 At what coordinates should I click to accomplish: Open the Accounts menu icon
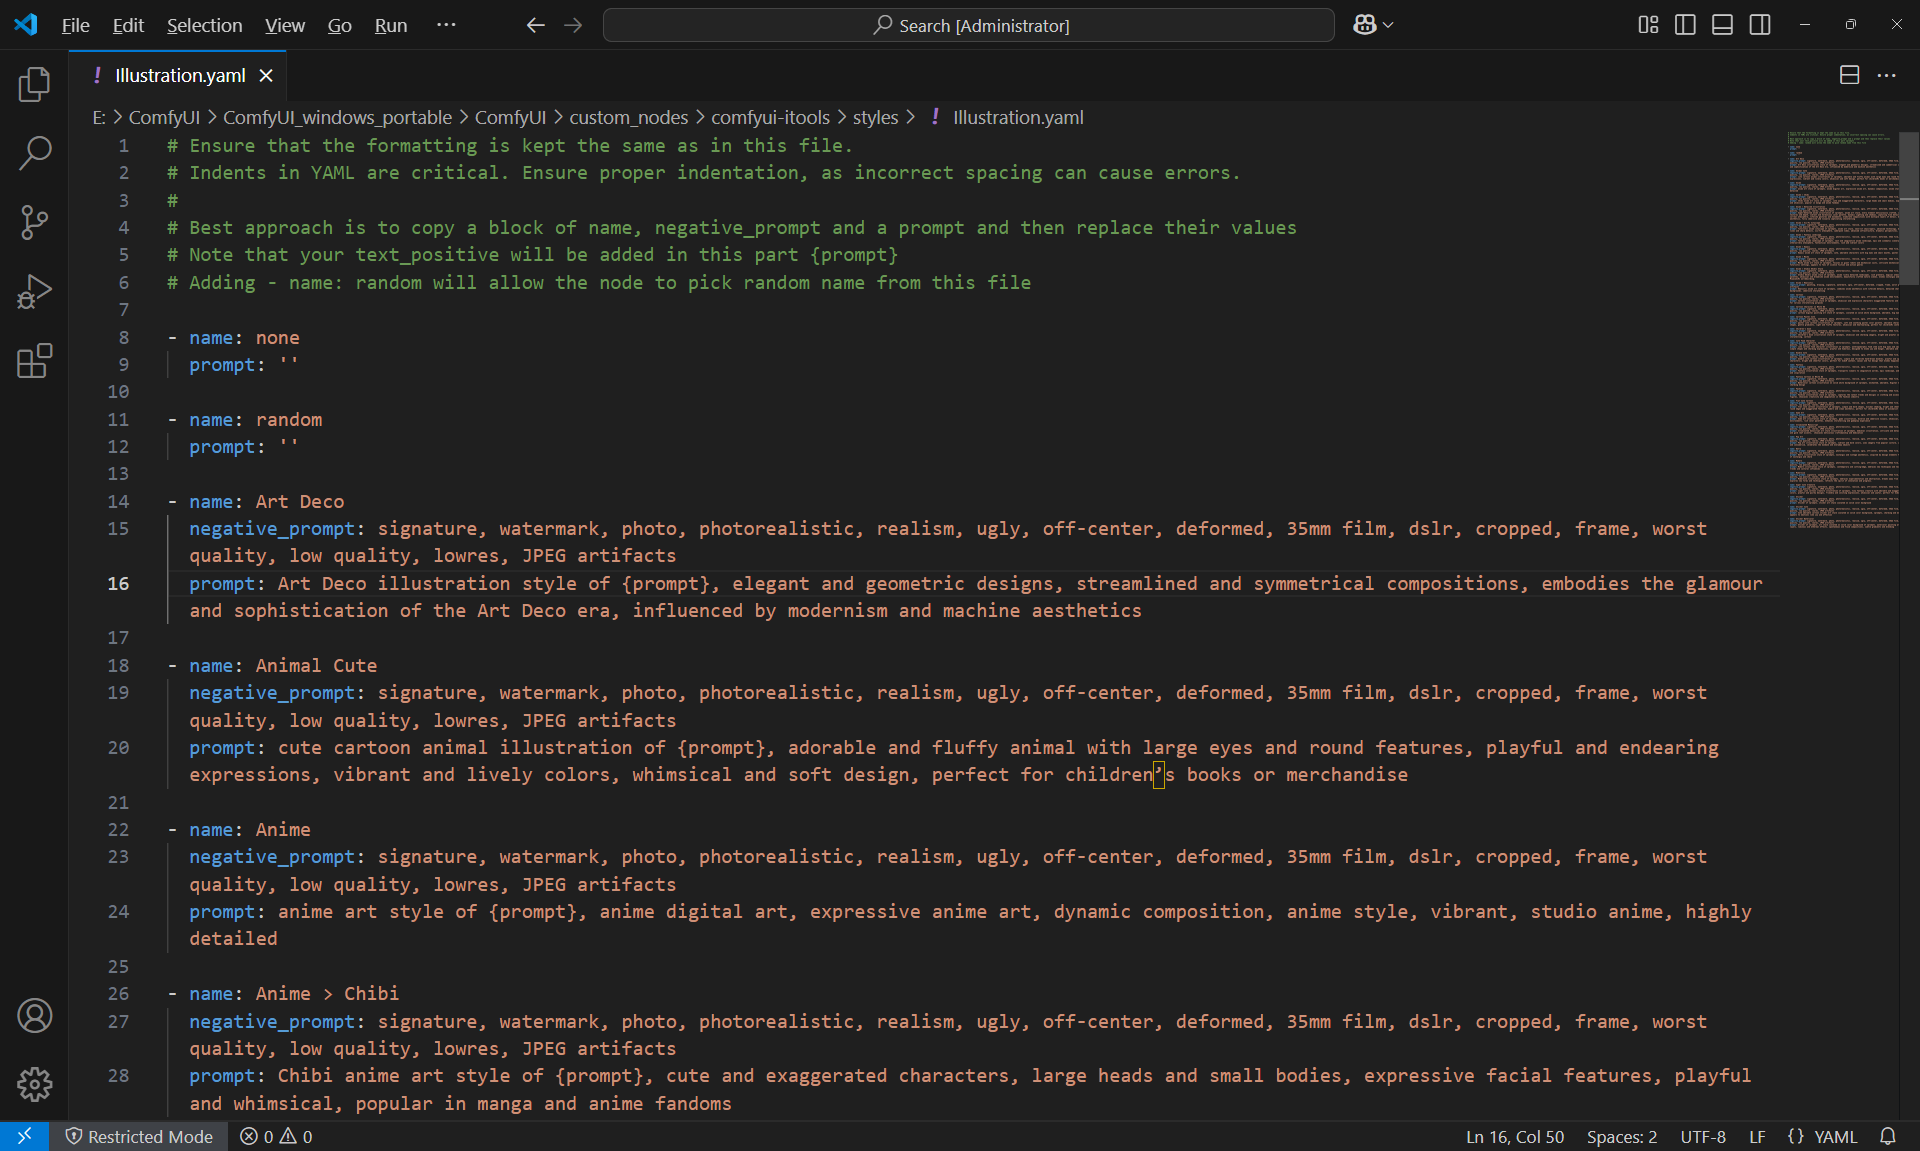coord(34,1016)
